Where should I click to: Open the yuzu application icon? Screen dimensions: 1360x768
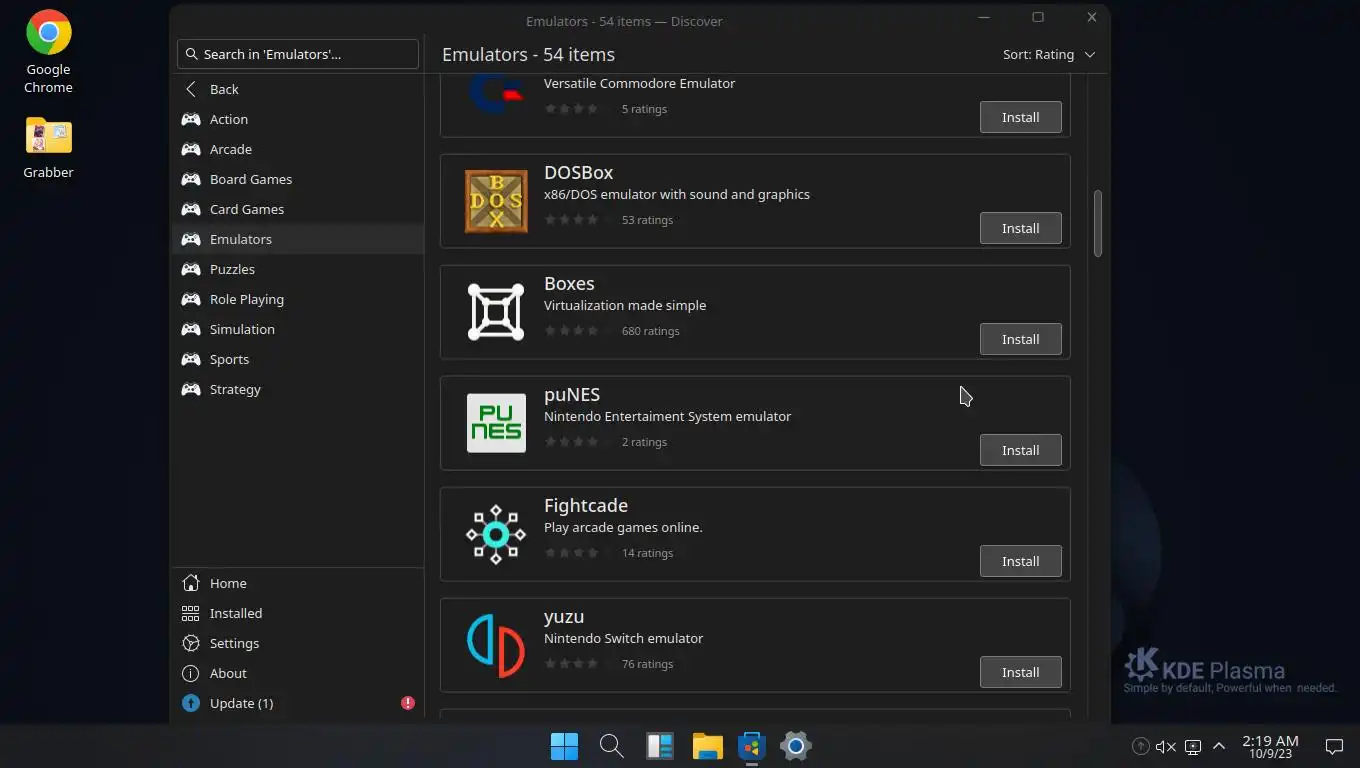point(496,645)
